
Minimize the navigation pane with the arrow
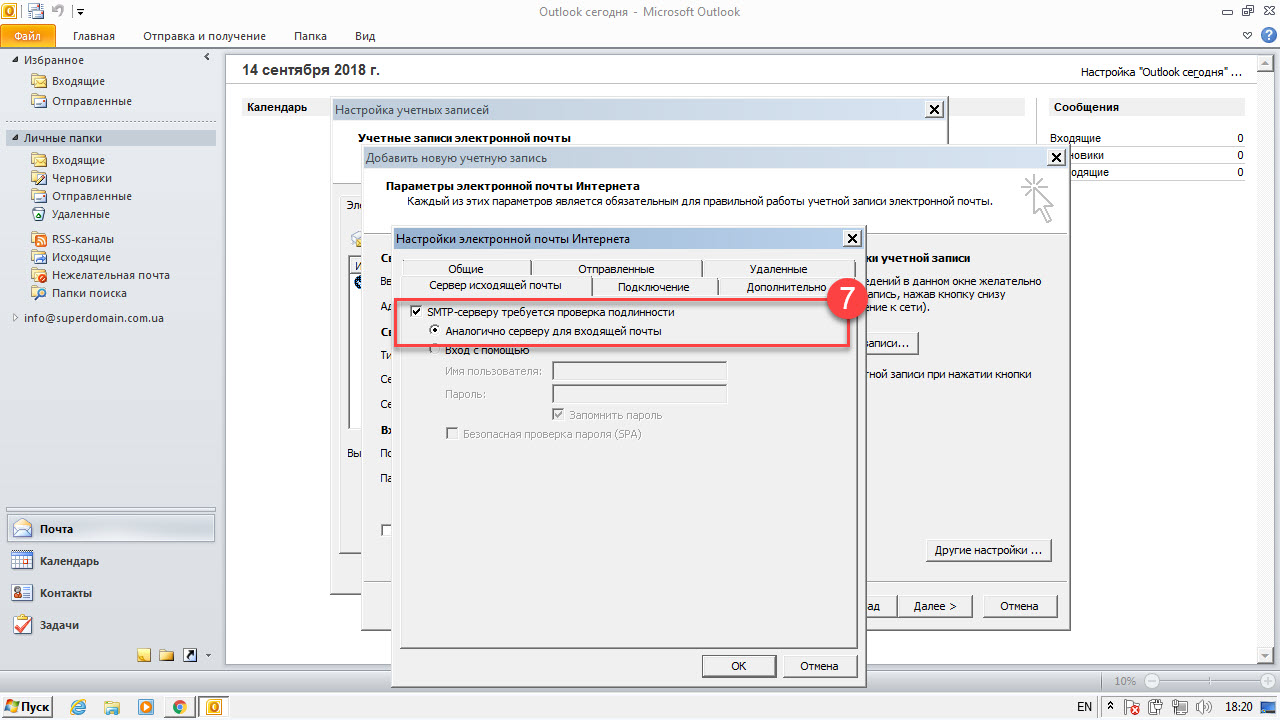coord(207,59)
